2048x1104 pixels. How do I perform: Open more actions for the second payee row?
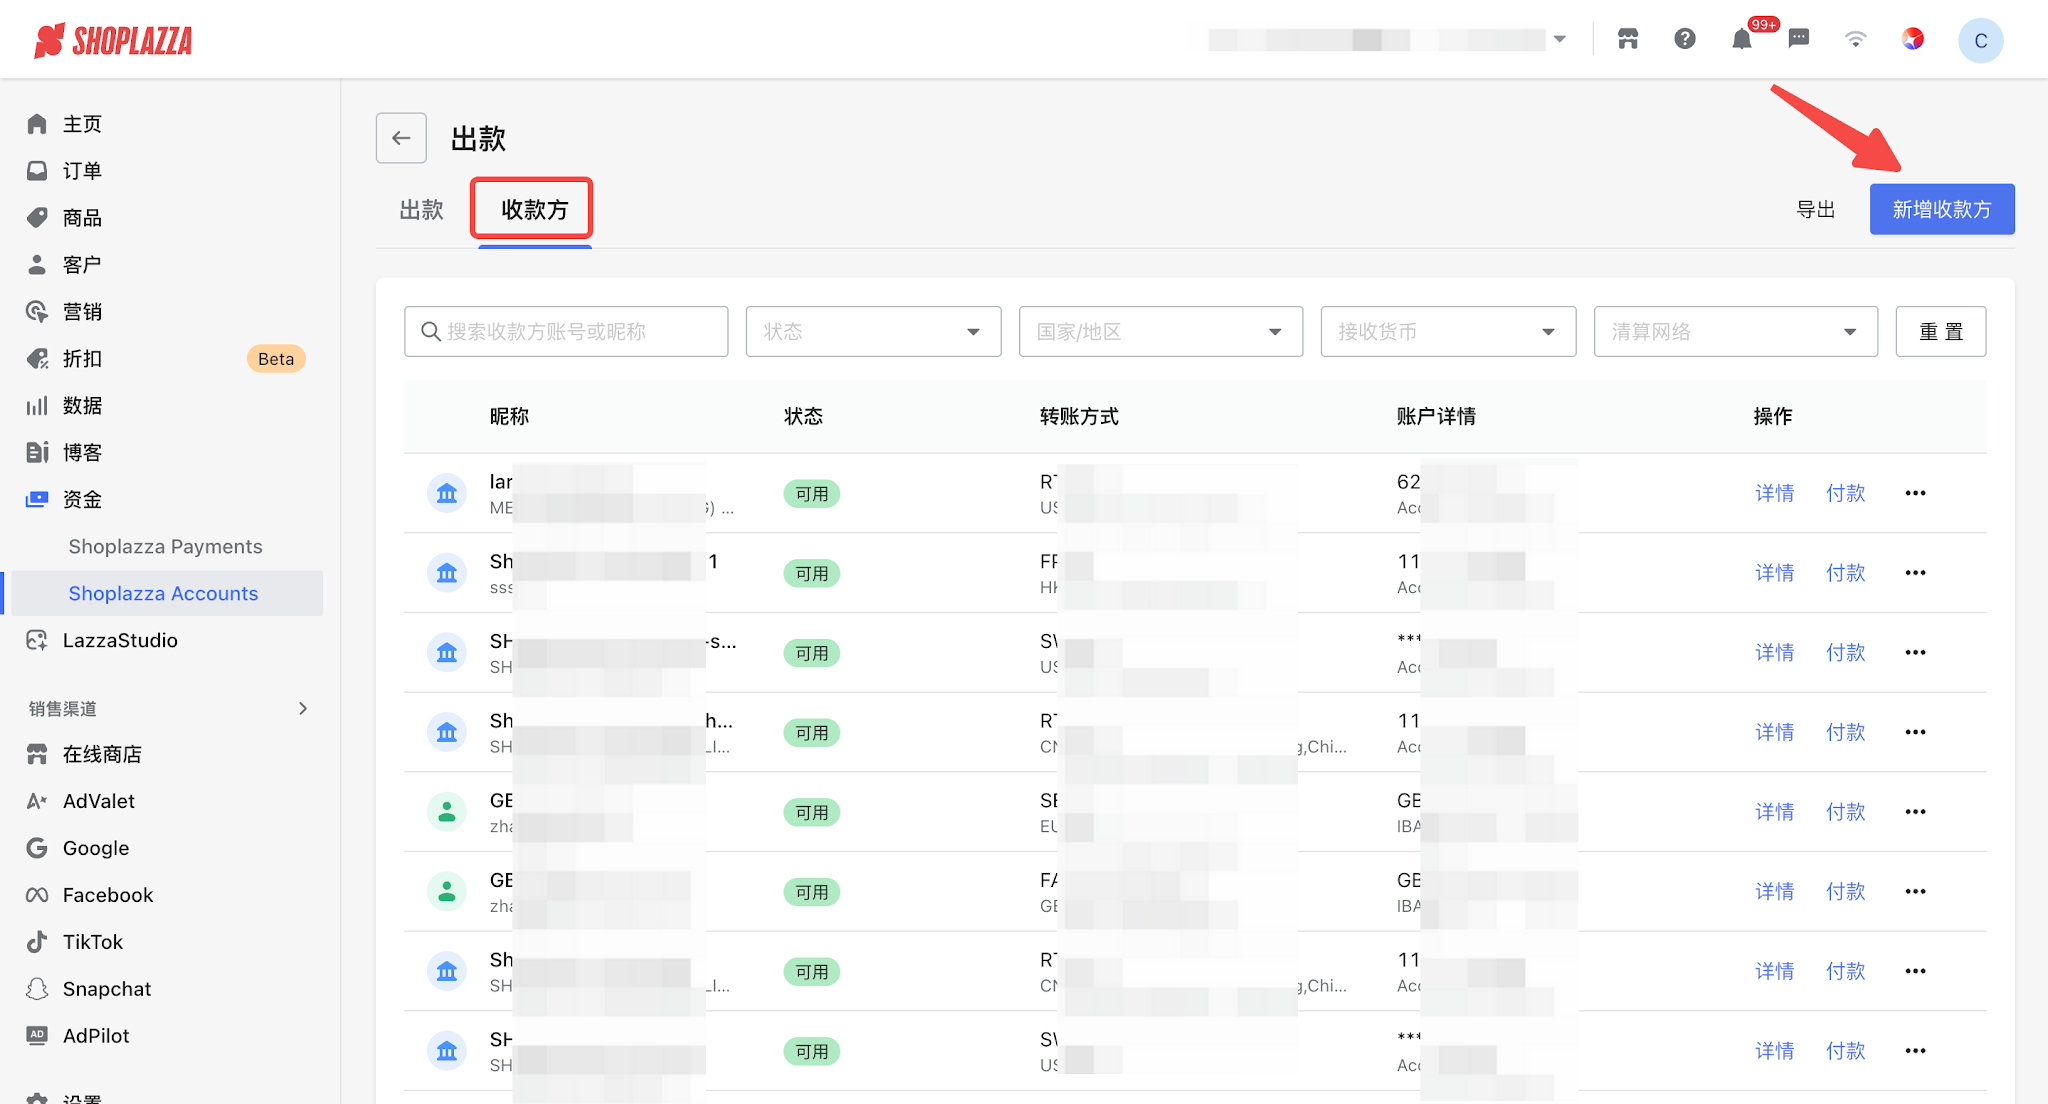point(1915,573)
